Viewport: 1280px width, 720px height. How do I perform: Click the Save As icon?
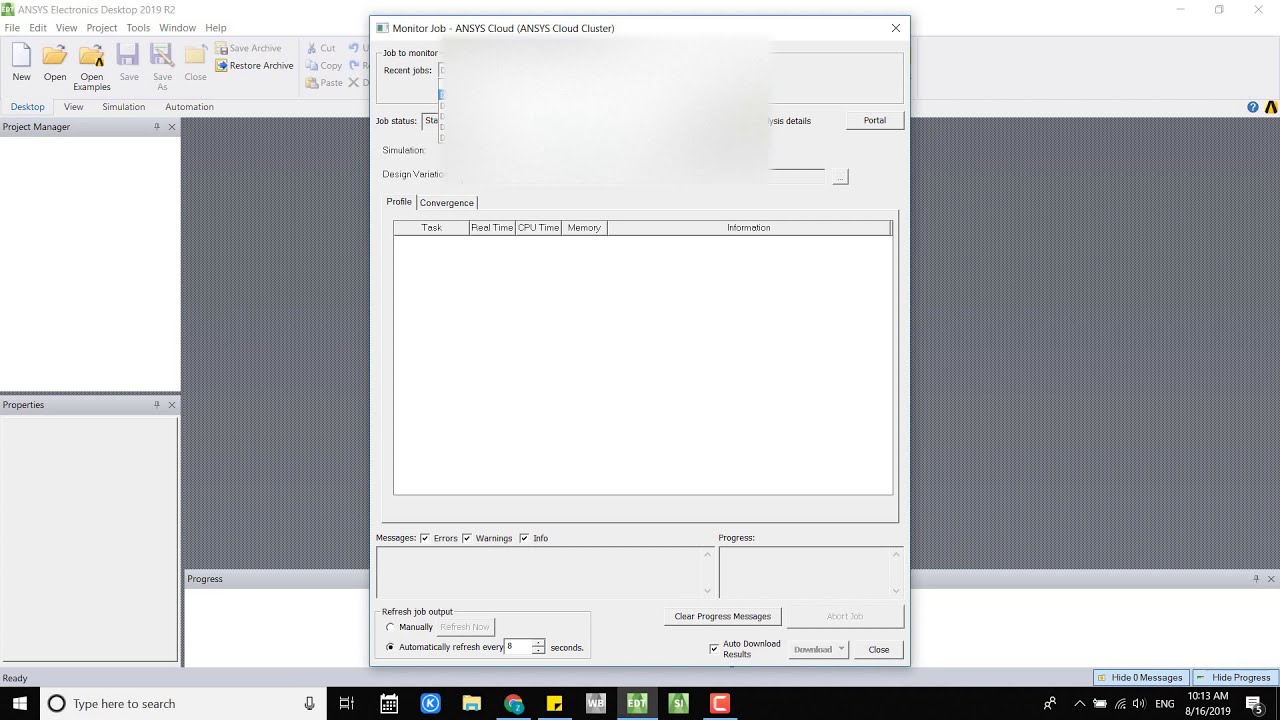point(162,67)
